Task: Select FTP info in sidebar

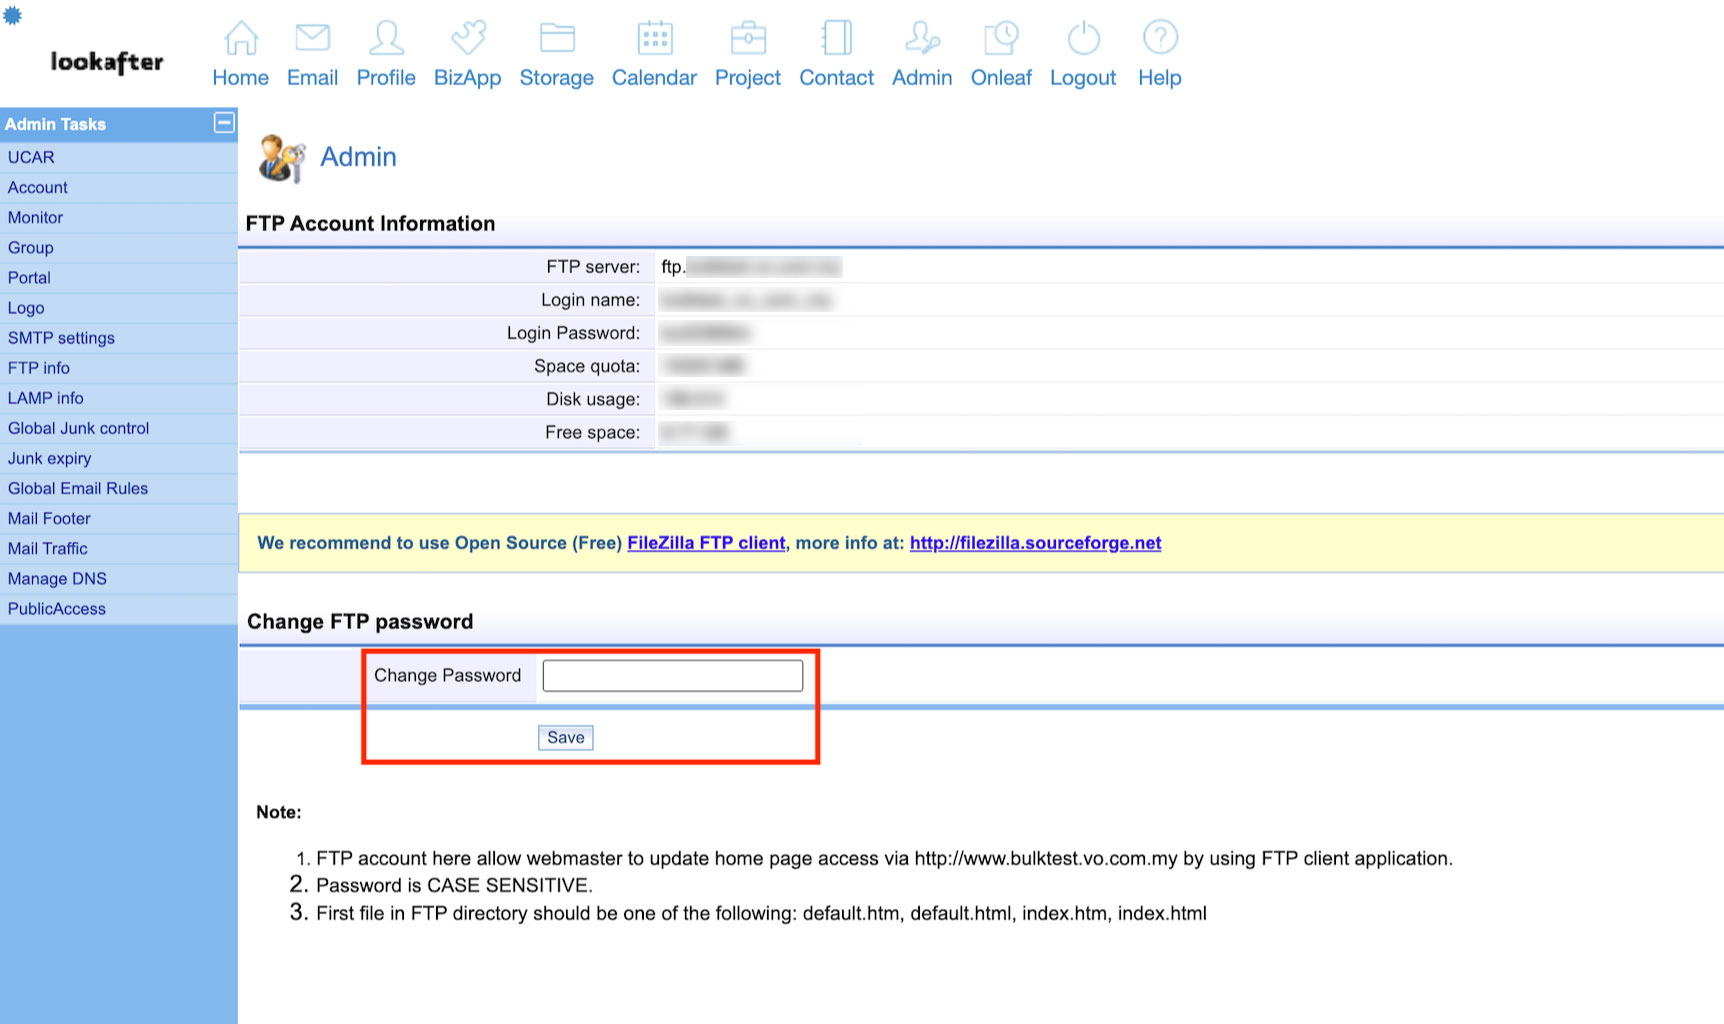Action: [x=39, y=368]
